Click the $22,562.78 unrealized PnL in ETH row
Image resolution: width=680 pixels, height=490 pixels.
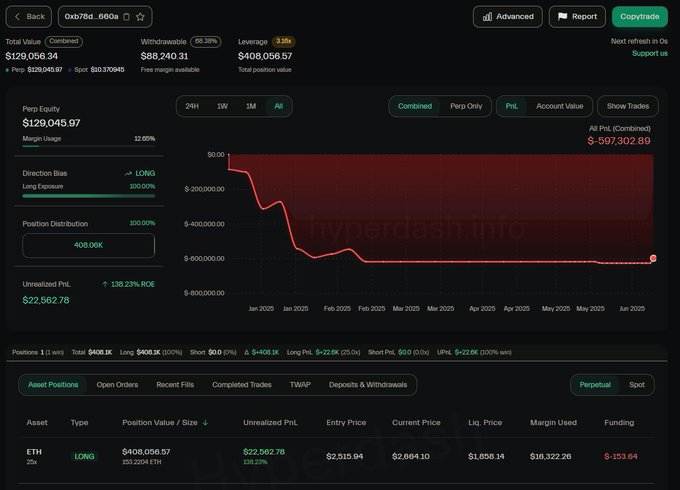pyautogui.click(x=264, y=452)
